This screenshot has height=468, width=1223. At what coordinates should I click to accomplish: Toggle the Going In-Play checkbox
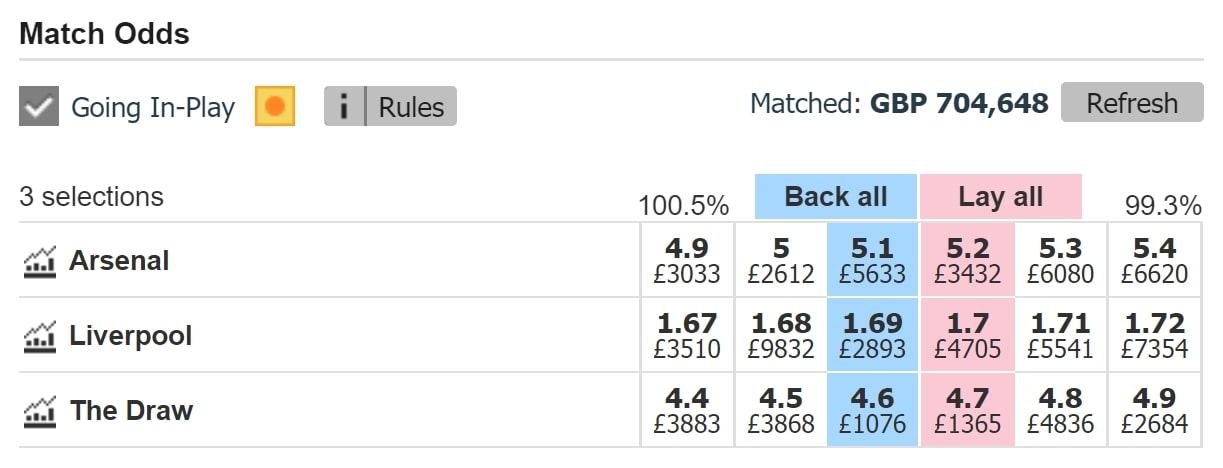[x=39, y=106]
